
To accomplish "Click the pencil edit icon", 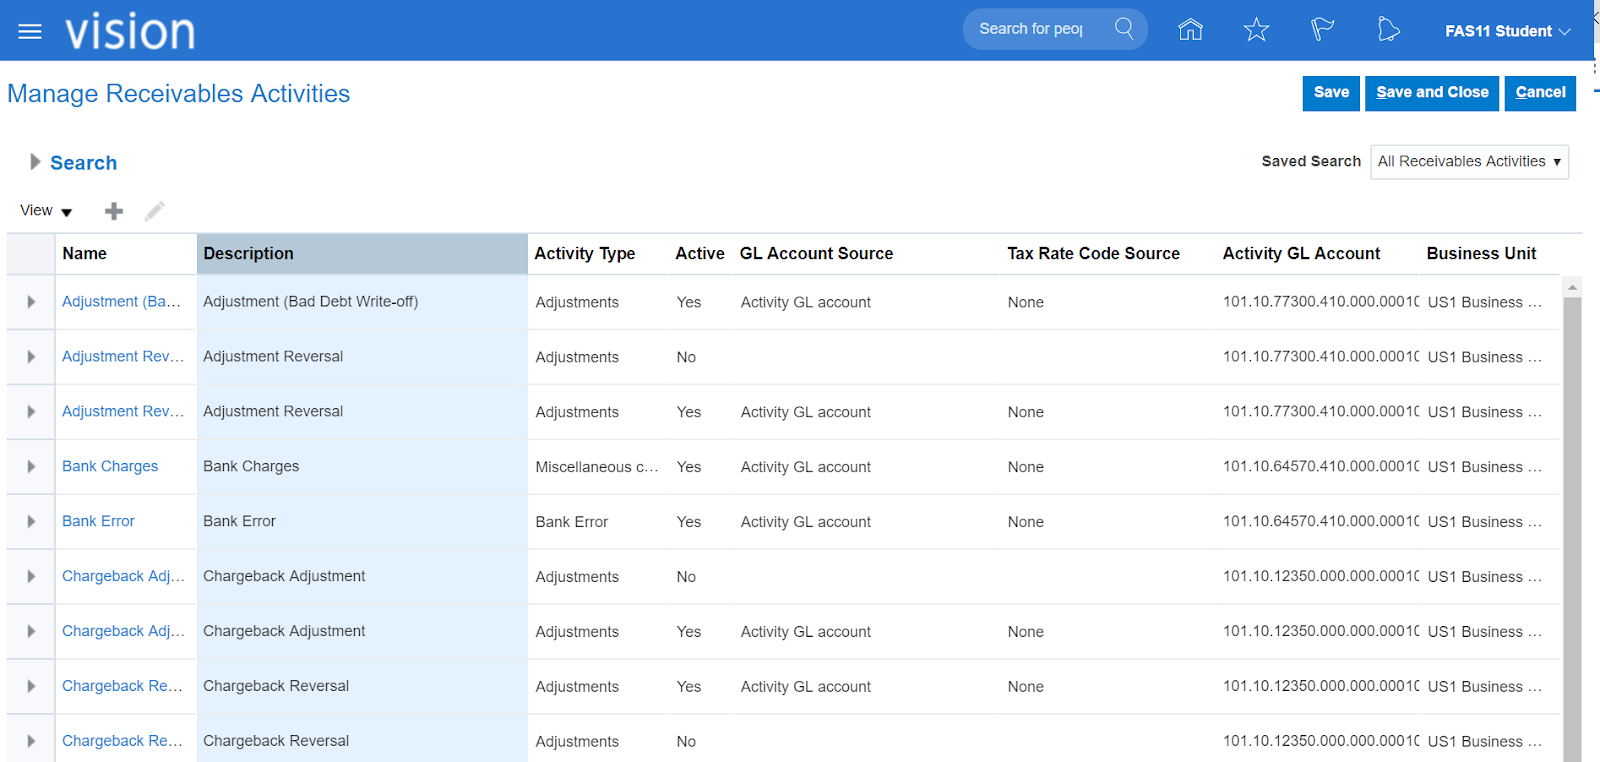I will point(154,211).
